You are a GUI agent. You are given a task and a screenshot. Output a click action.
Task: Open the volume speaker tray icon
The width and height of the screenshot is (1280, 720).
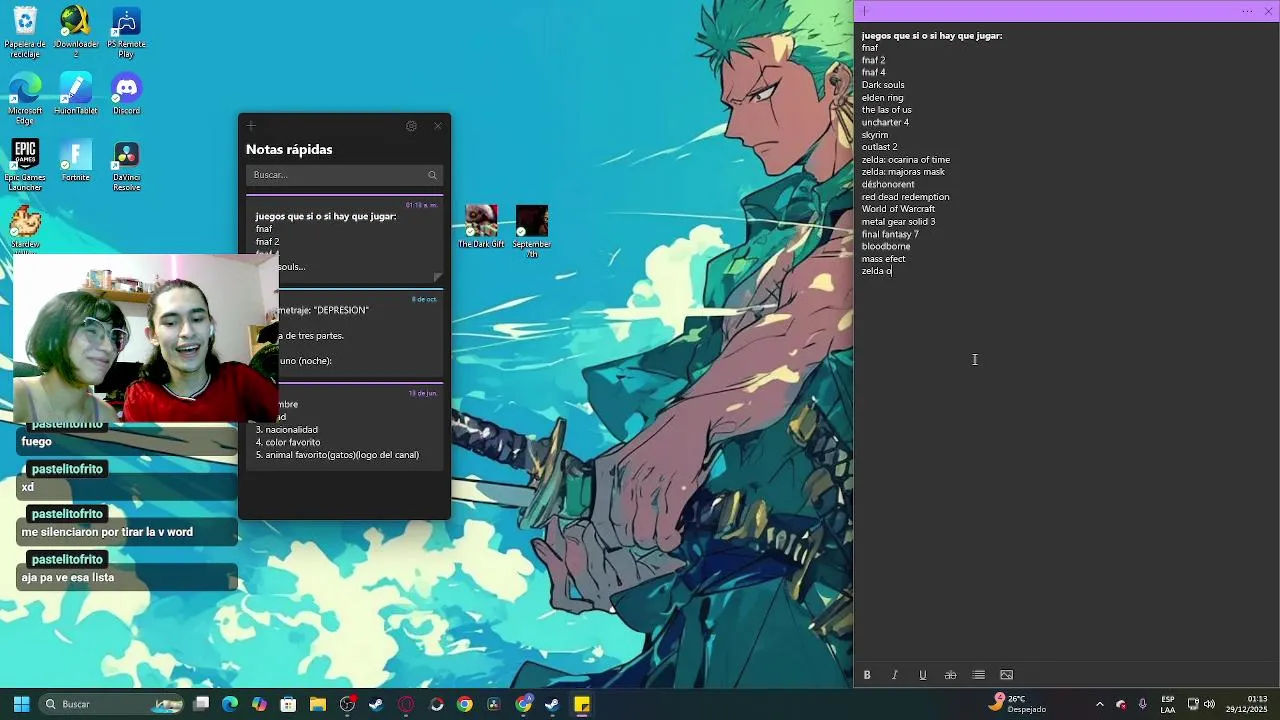point(1209,704)
